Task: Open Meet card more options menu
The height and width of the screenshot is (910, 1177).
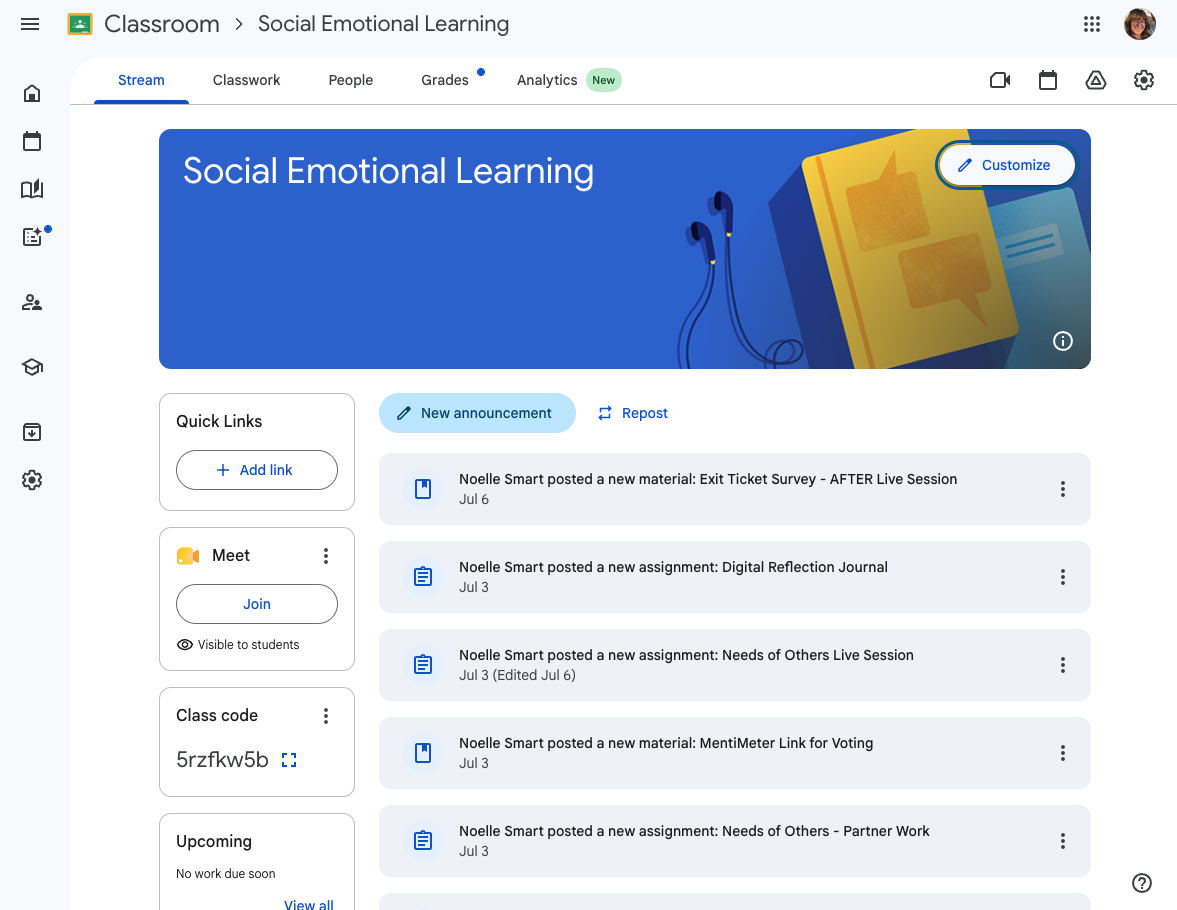Action: coord(326,556)
